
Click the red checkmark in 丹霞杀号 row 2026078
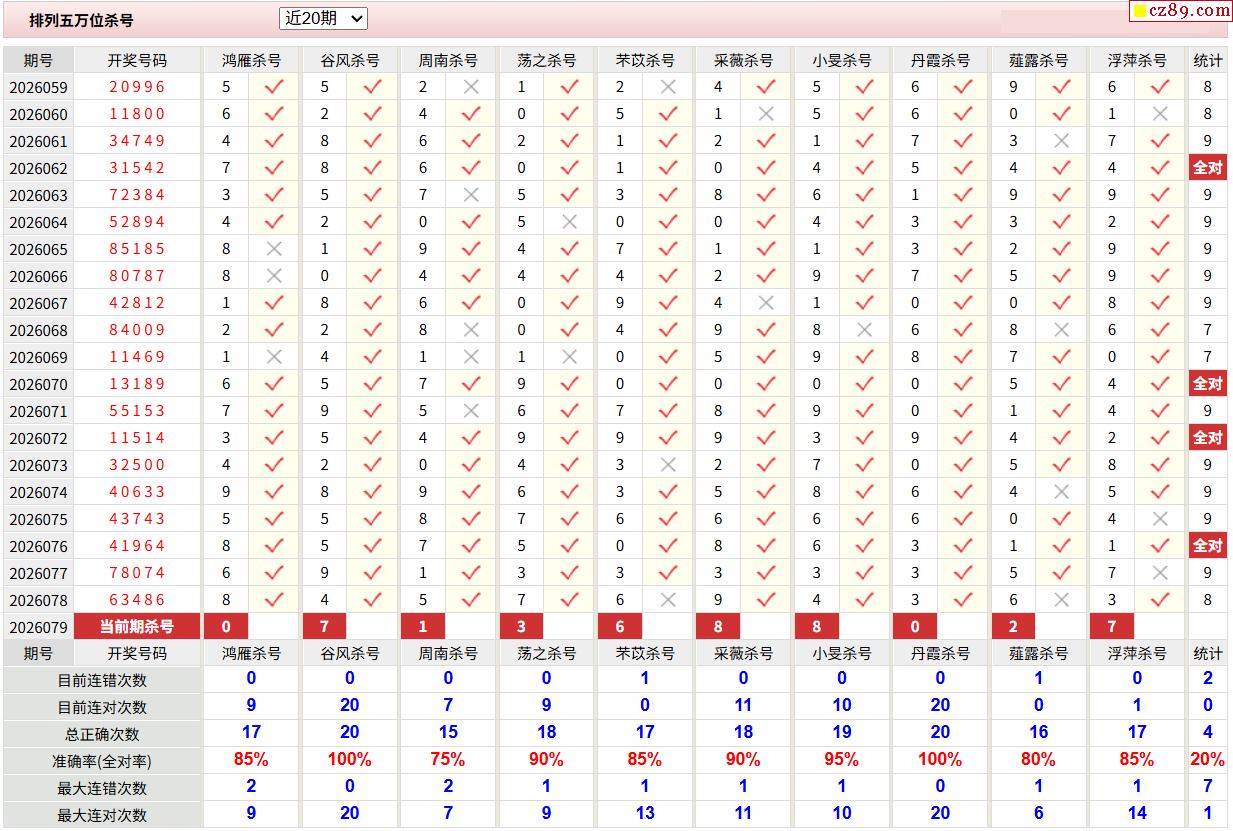(x=962, y=600)
